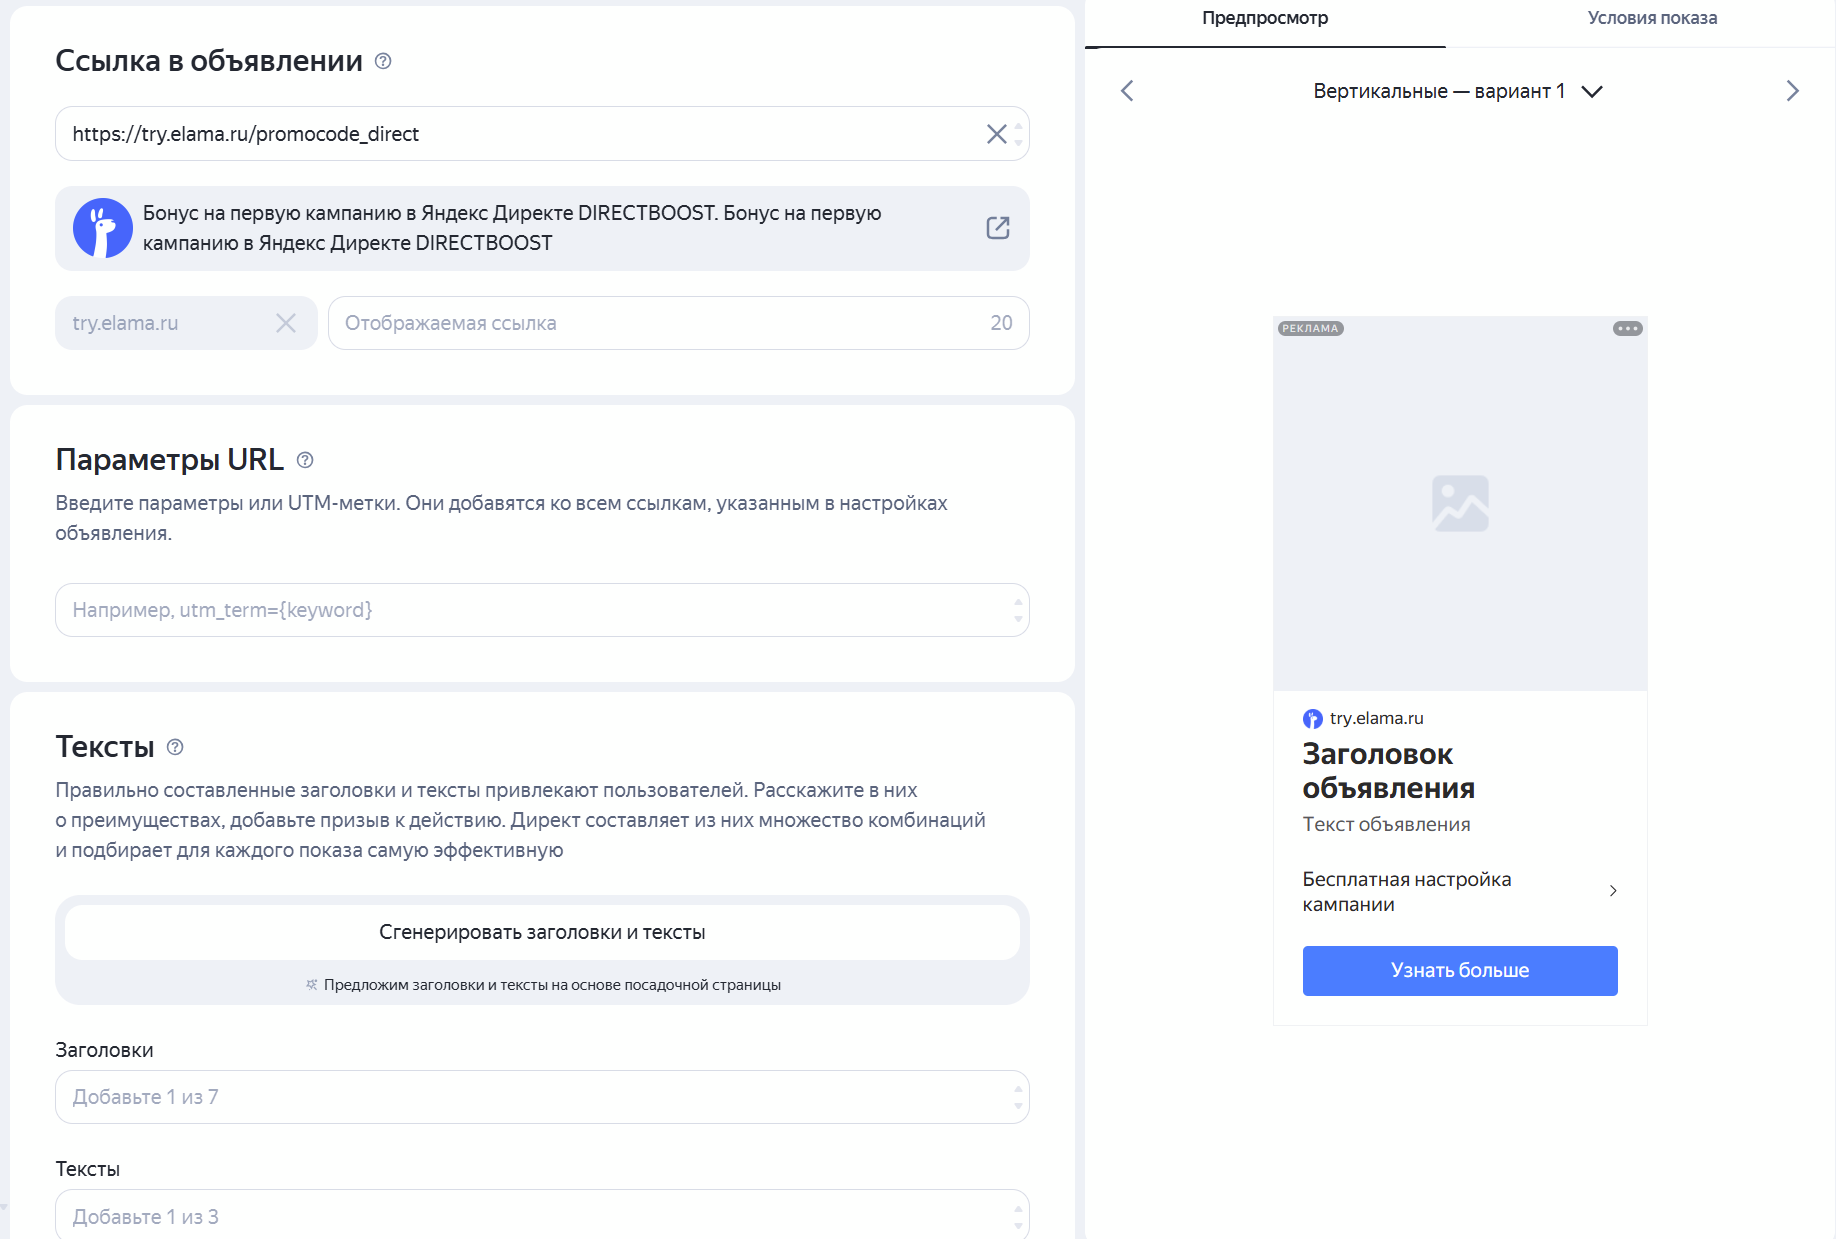Screen dimensions: 1836x1239
Task: Open landing page via external link icon
Action: (x=998, y=228)
